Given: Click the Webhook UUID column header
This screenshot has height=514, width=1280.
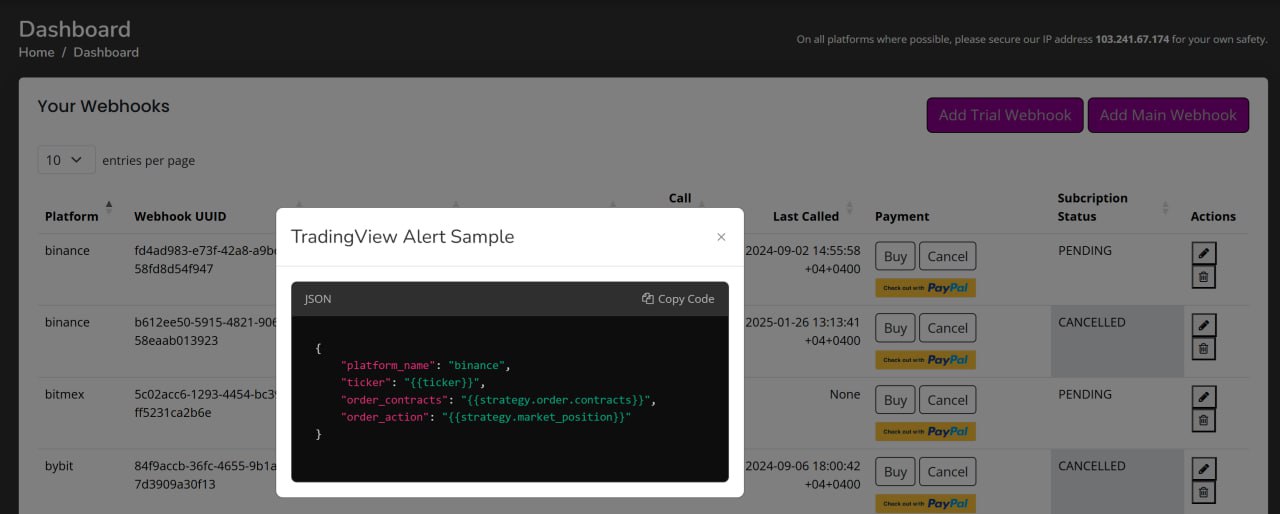Looking at the screenshot, I should pos(180,216).
